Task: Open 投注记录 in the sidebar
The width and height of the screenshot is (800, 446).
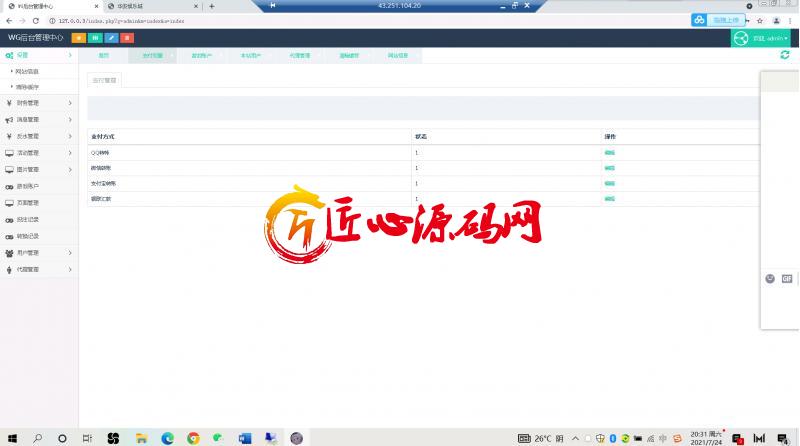Action: [28, 219]
